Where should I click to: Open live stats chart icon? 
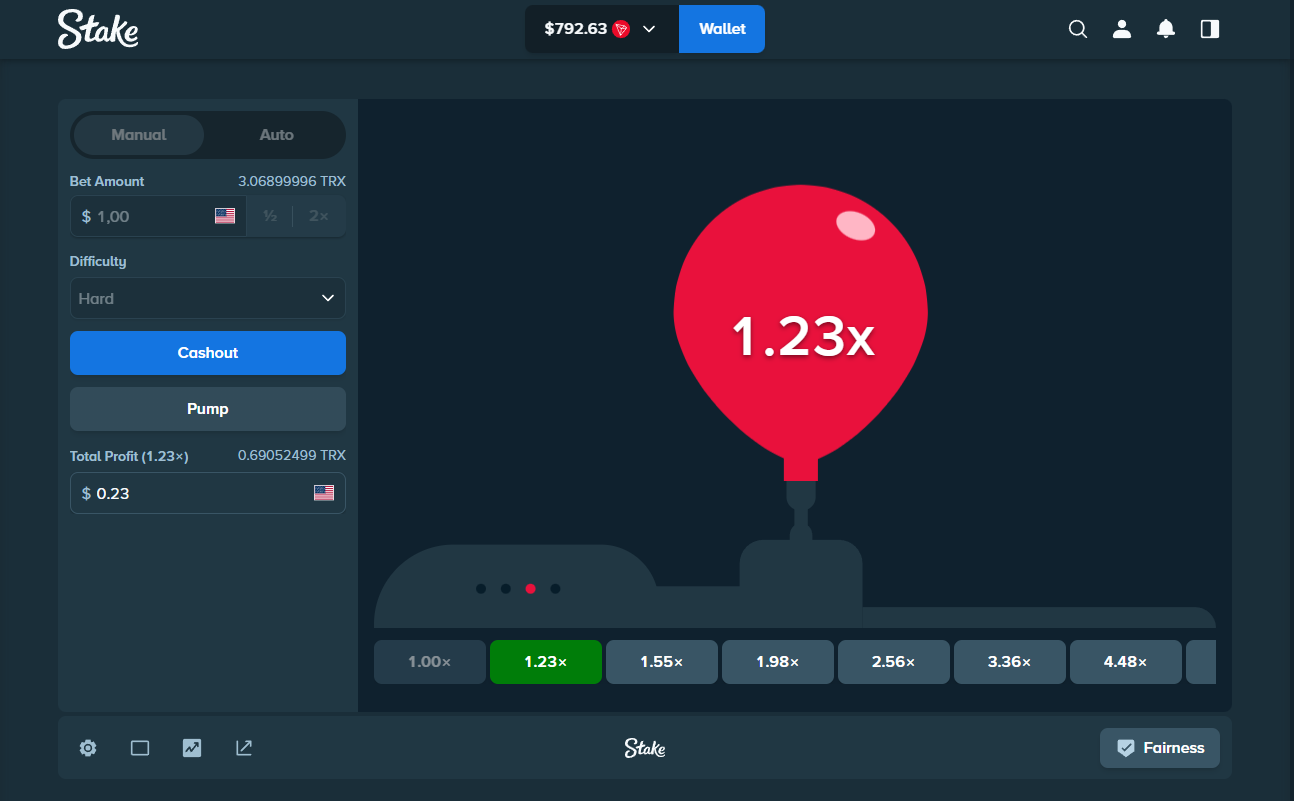click(192, 748)
